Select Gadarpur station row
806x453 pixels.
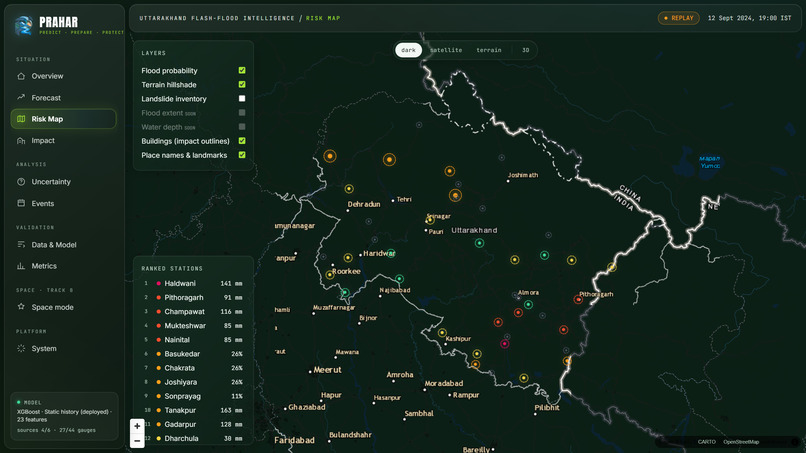pos(193,424)
